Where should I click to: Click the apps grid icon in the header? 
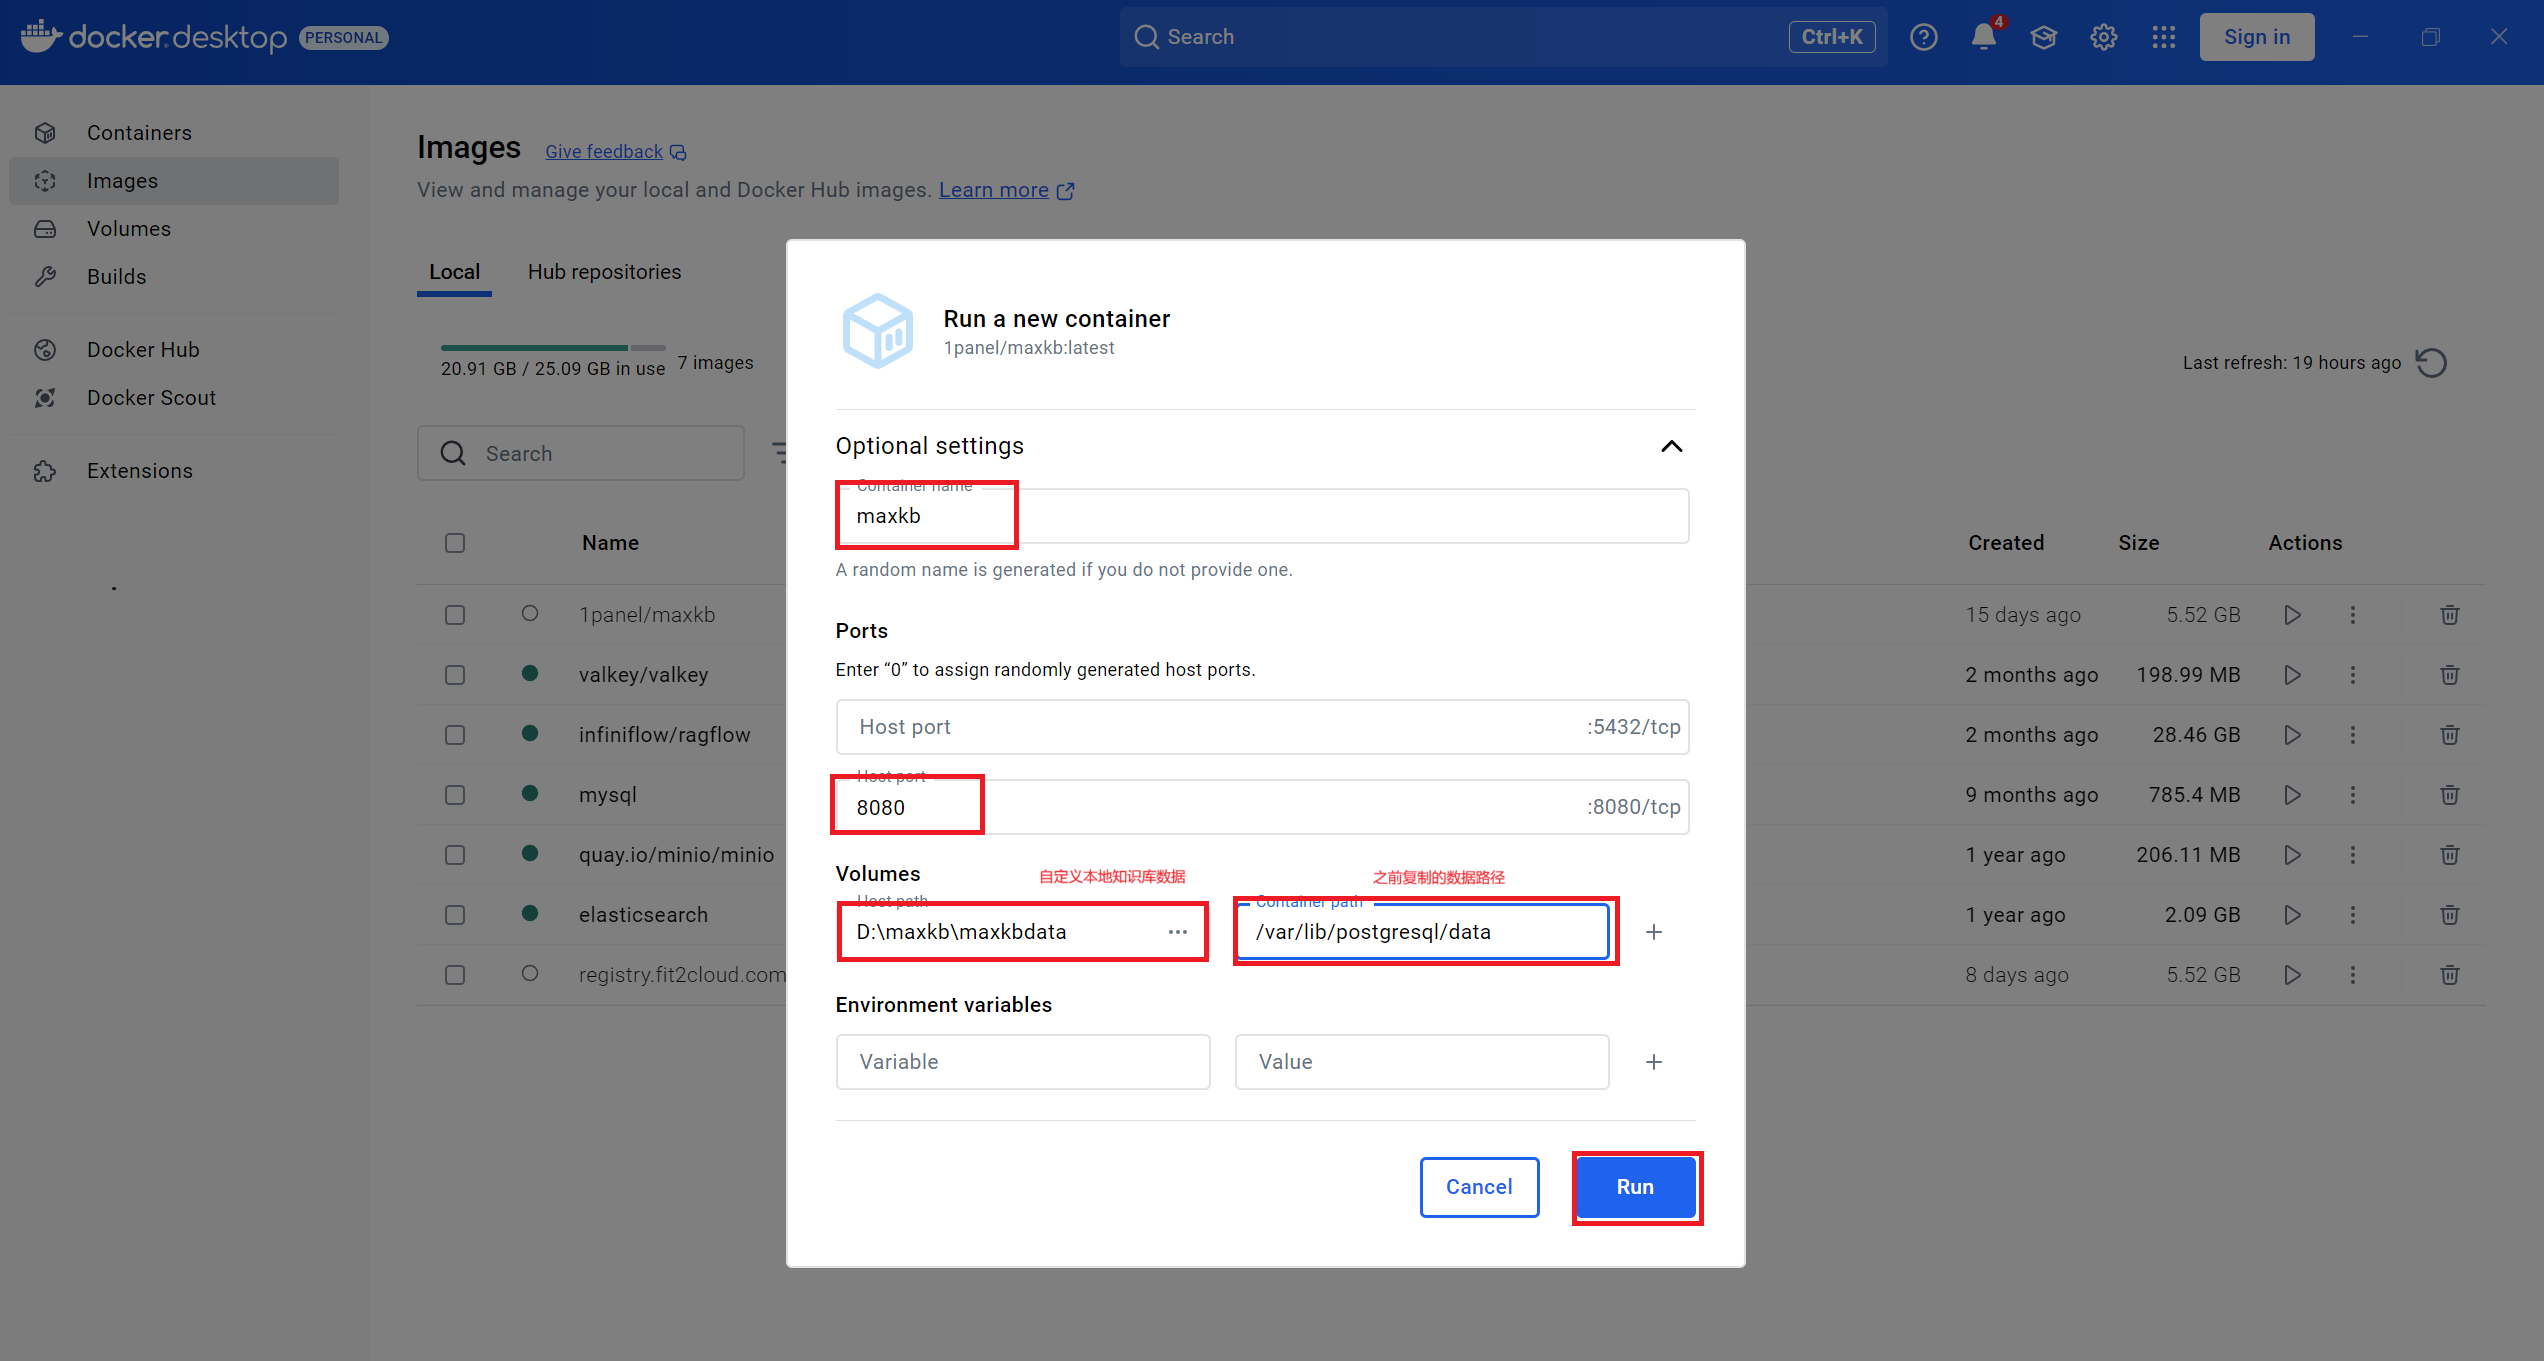click(x=2163, y=37)
